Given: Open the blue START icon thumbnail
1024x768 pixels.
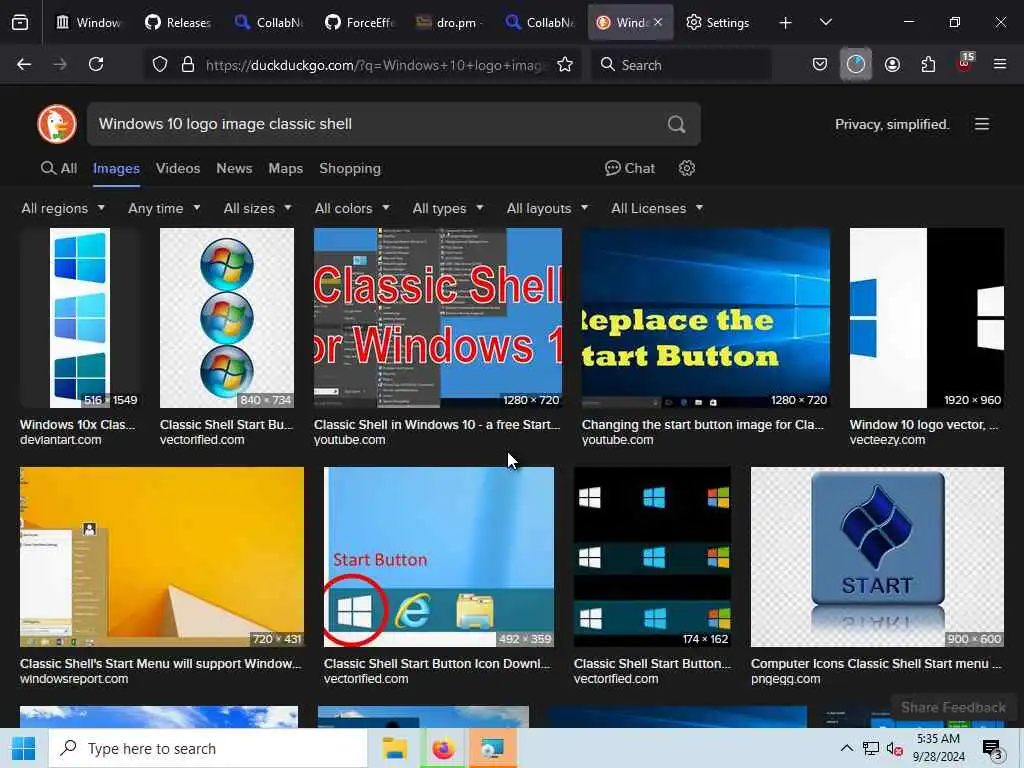Looking at the screenshot, I should coord(877,557).
